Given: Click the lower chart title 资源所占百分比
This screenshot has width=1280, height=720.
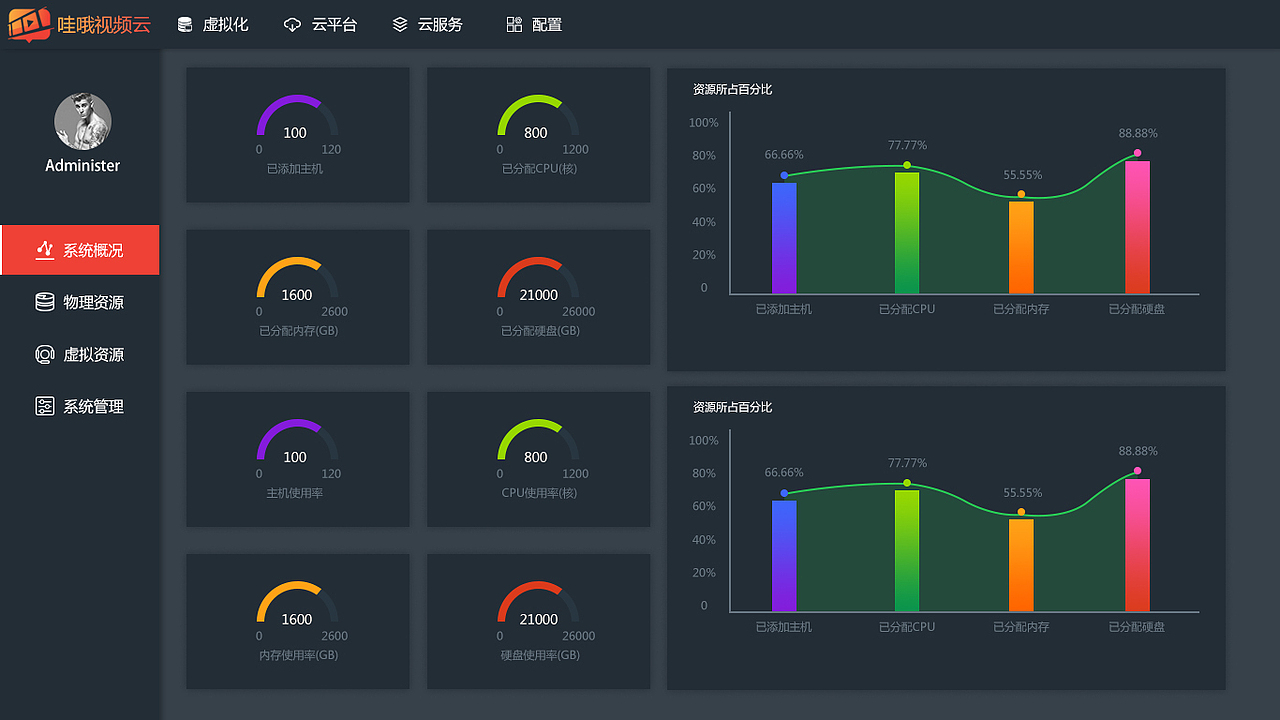Looking at the screenshot, I should point(732,407).
